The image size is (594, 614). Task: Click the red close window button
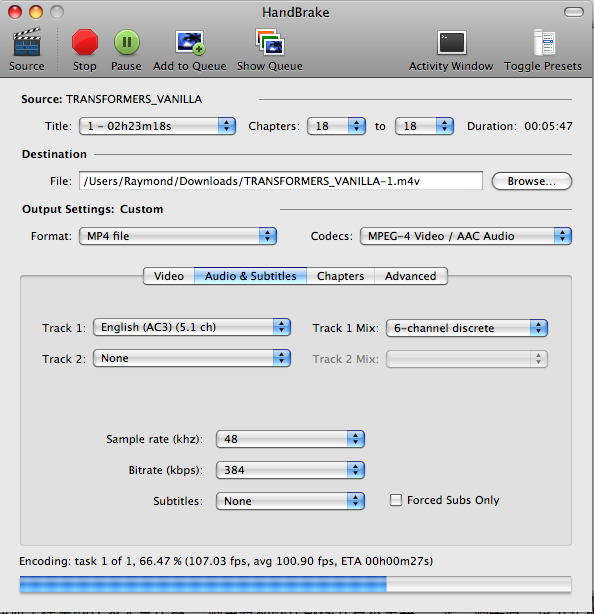(x=15, y=12)
